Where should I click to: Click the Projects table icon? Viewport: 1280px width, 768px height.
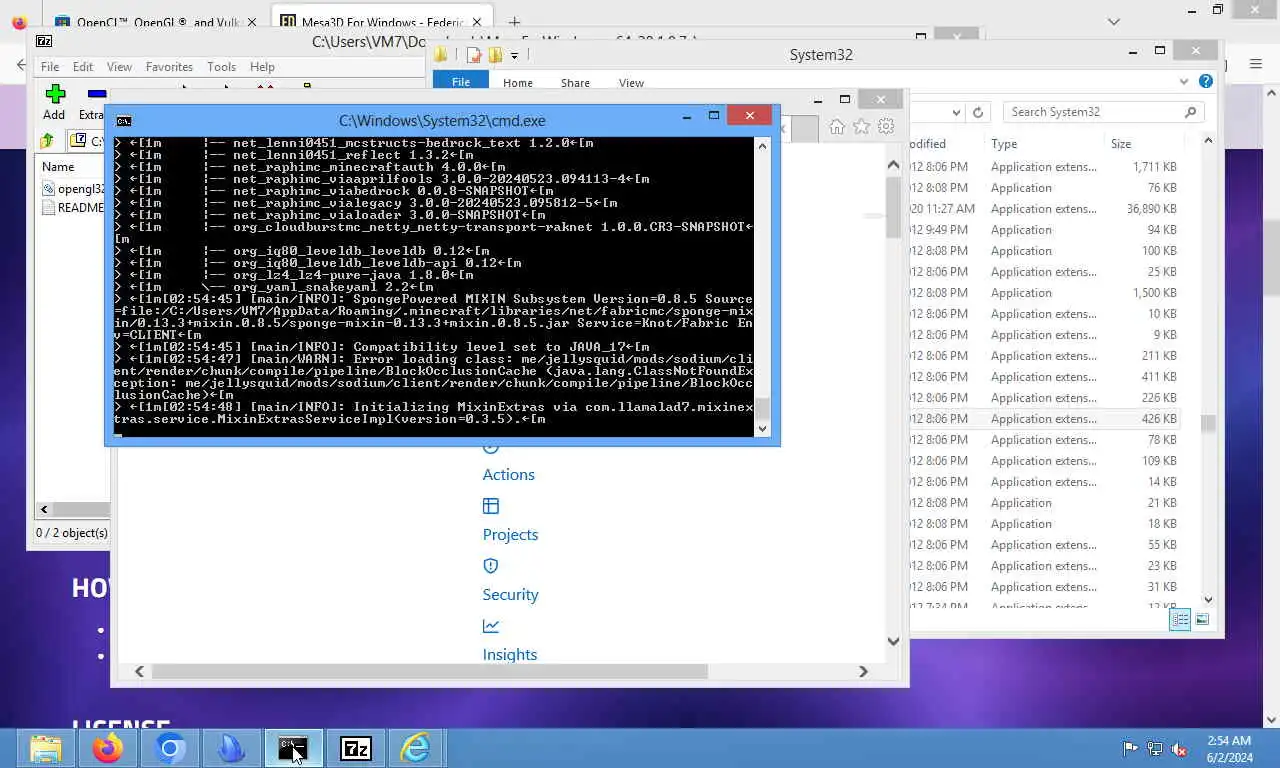click(490, 506)
